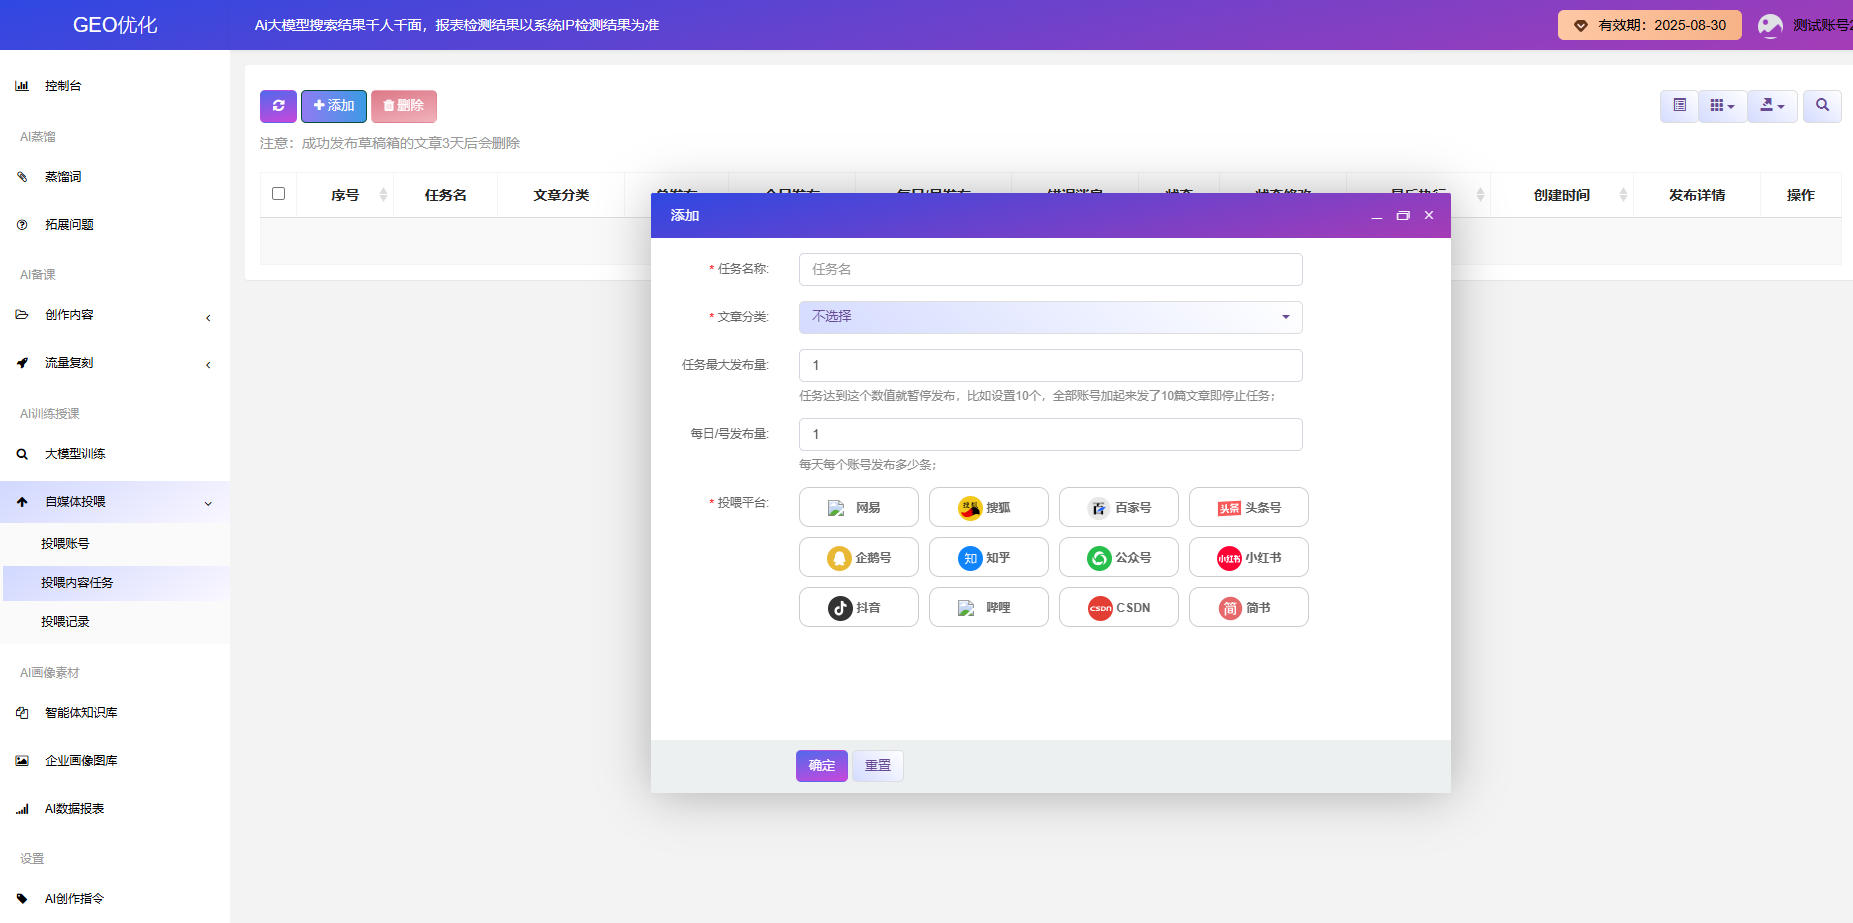Pick the 公众号 platform option
Screen dimensions: 1853x923
point(1118,557)
